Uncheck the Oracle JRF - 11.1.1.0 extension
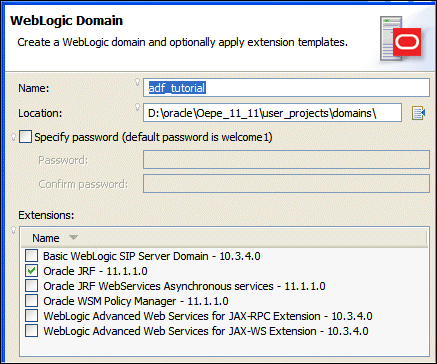The height and width of the screenshot is (364, 437). (x=32, y=271)
